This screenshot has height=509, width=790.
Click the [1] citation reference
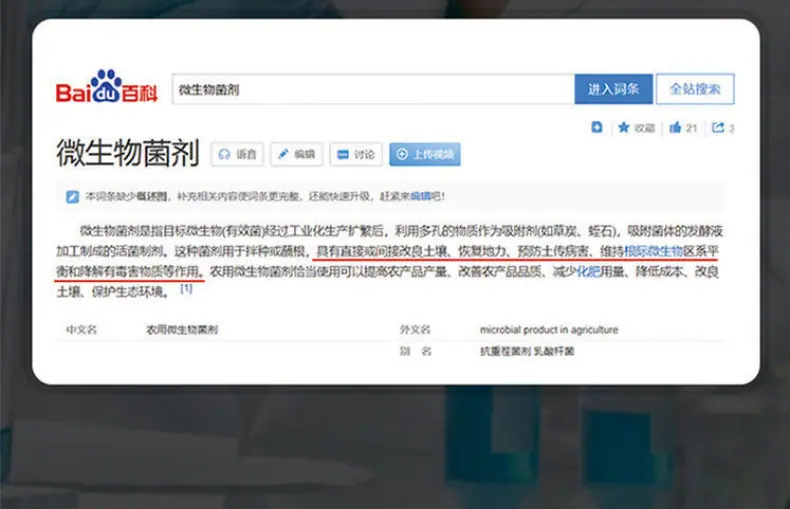pos(186,288)
